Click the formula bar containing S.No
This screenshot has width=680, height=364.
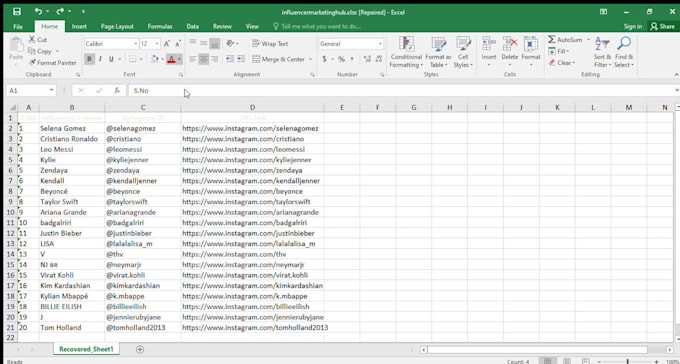click(401, 90)
